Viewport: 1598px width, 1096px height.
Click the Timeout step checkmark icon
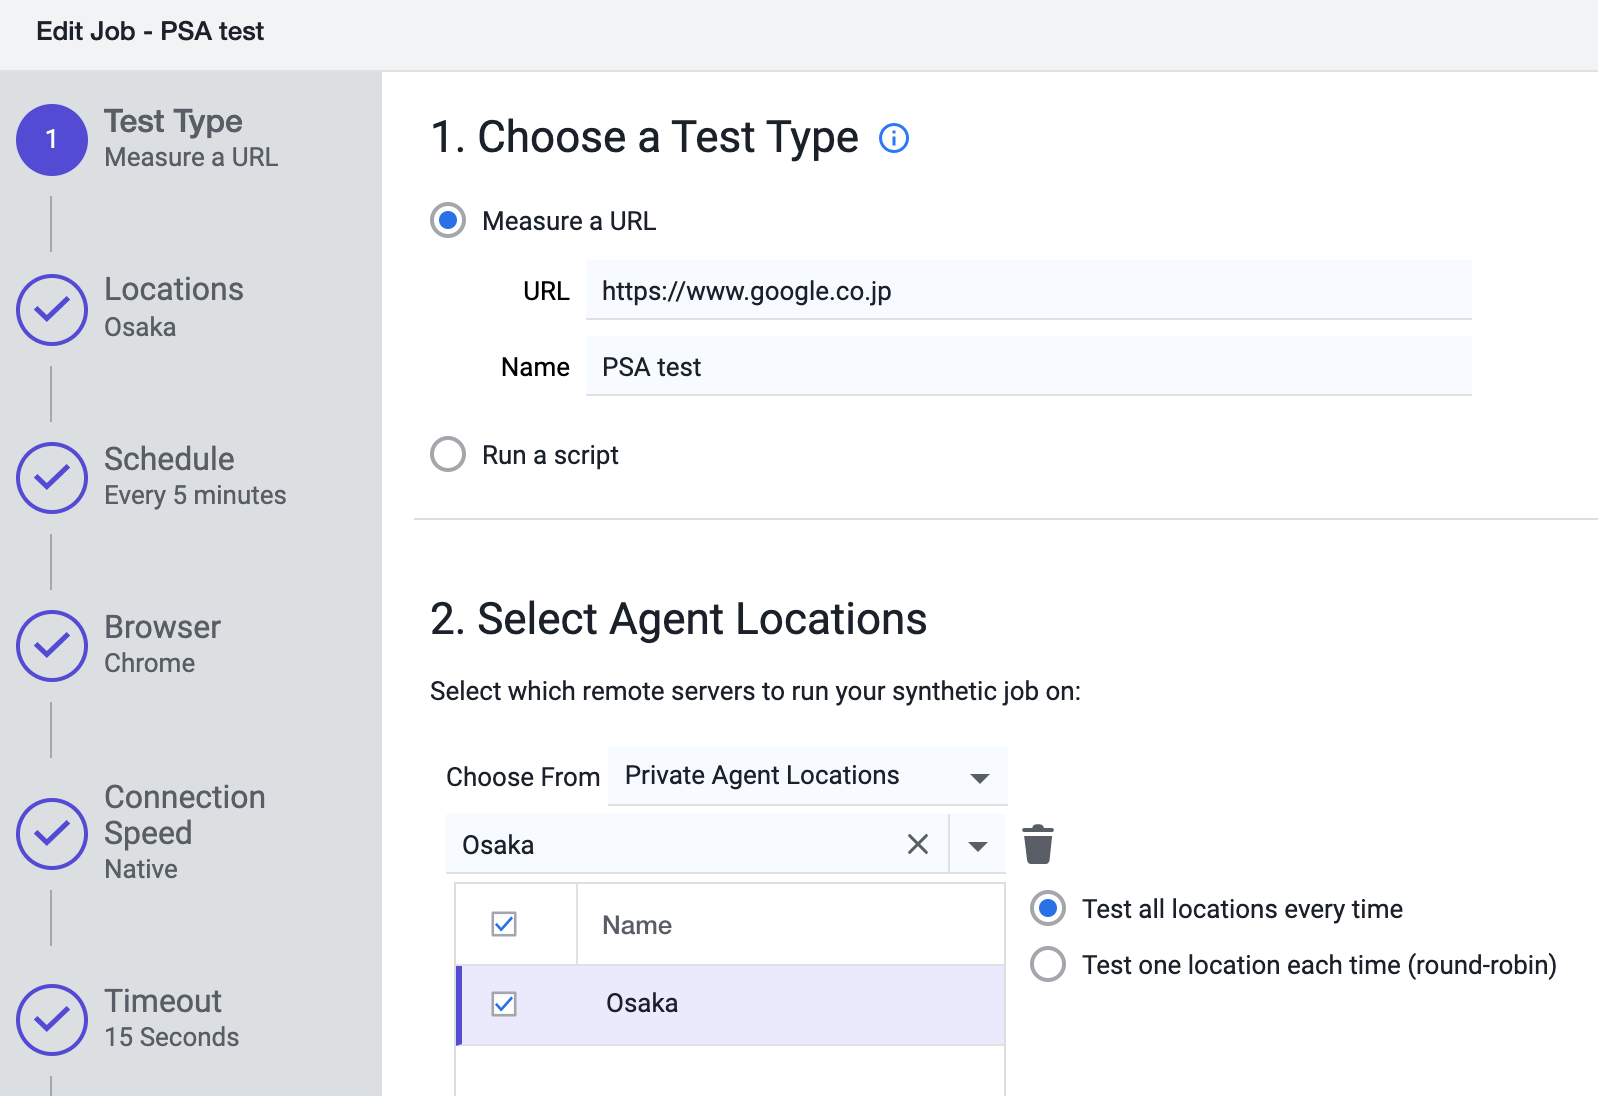coord(52,1020)
